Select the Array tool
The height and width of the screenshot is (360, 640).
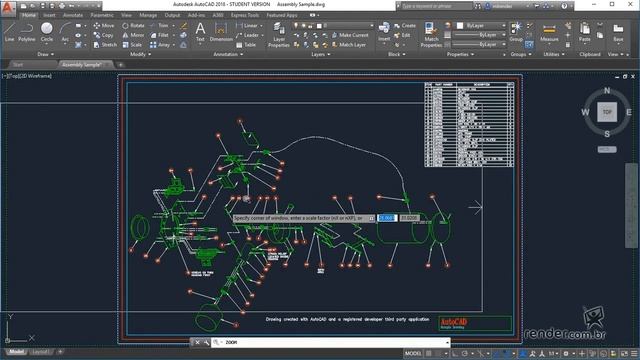pos(160,44)
